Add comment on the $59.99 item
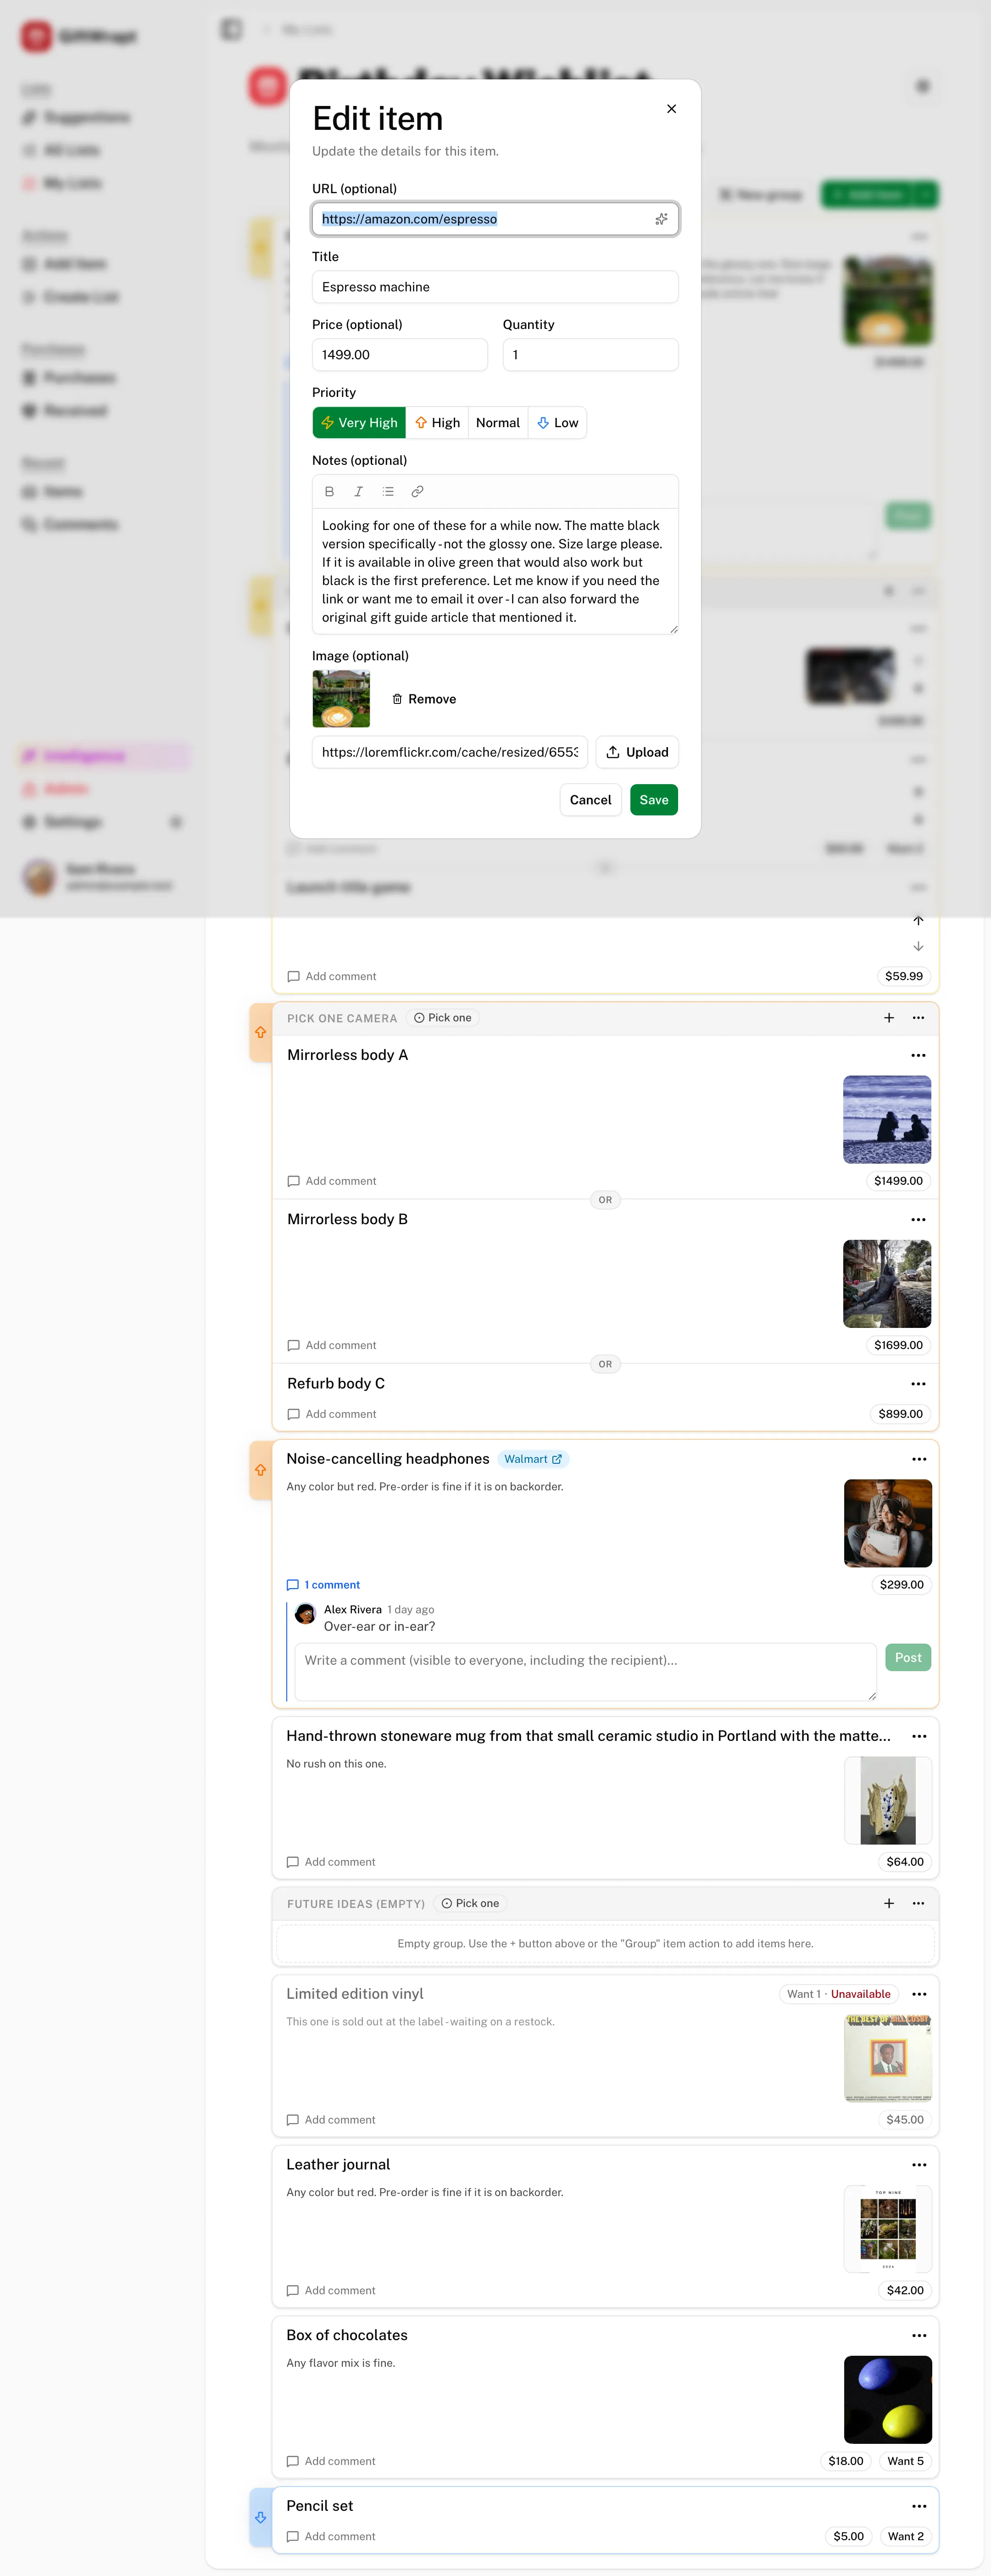Viewport: 991px width, 2576px height. coord(332,977)
